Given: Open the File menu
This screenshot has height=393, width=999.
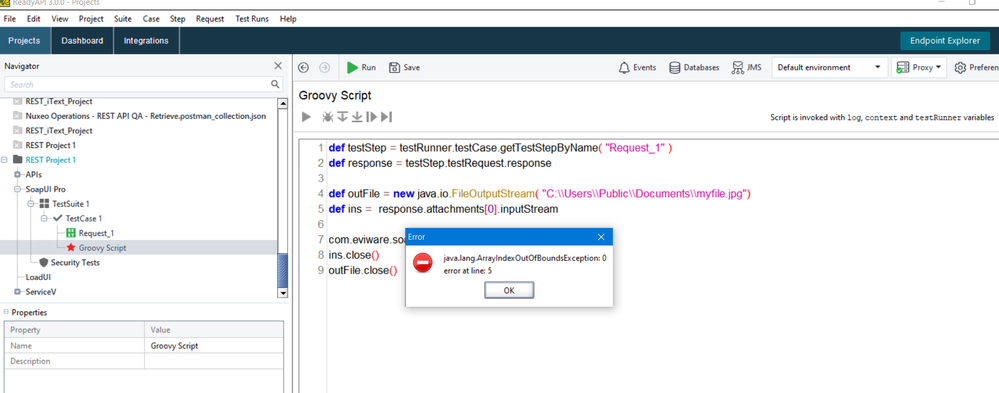Looking at the screenshot, I should click(x=10, y=19).
